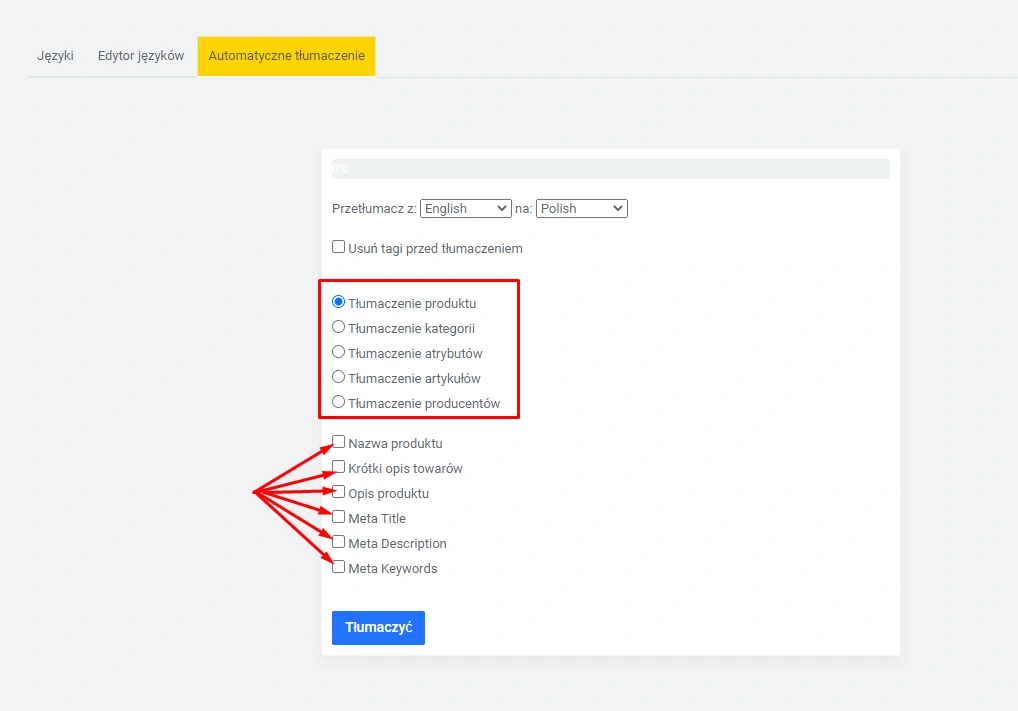Switch to the Edytor języków tab
1018x711 pixels.
(x=141, y=56)
